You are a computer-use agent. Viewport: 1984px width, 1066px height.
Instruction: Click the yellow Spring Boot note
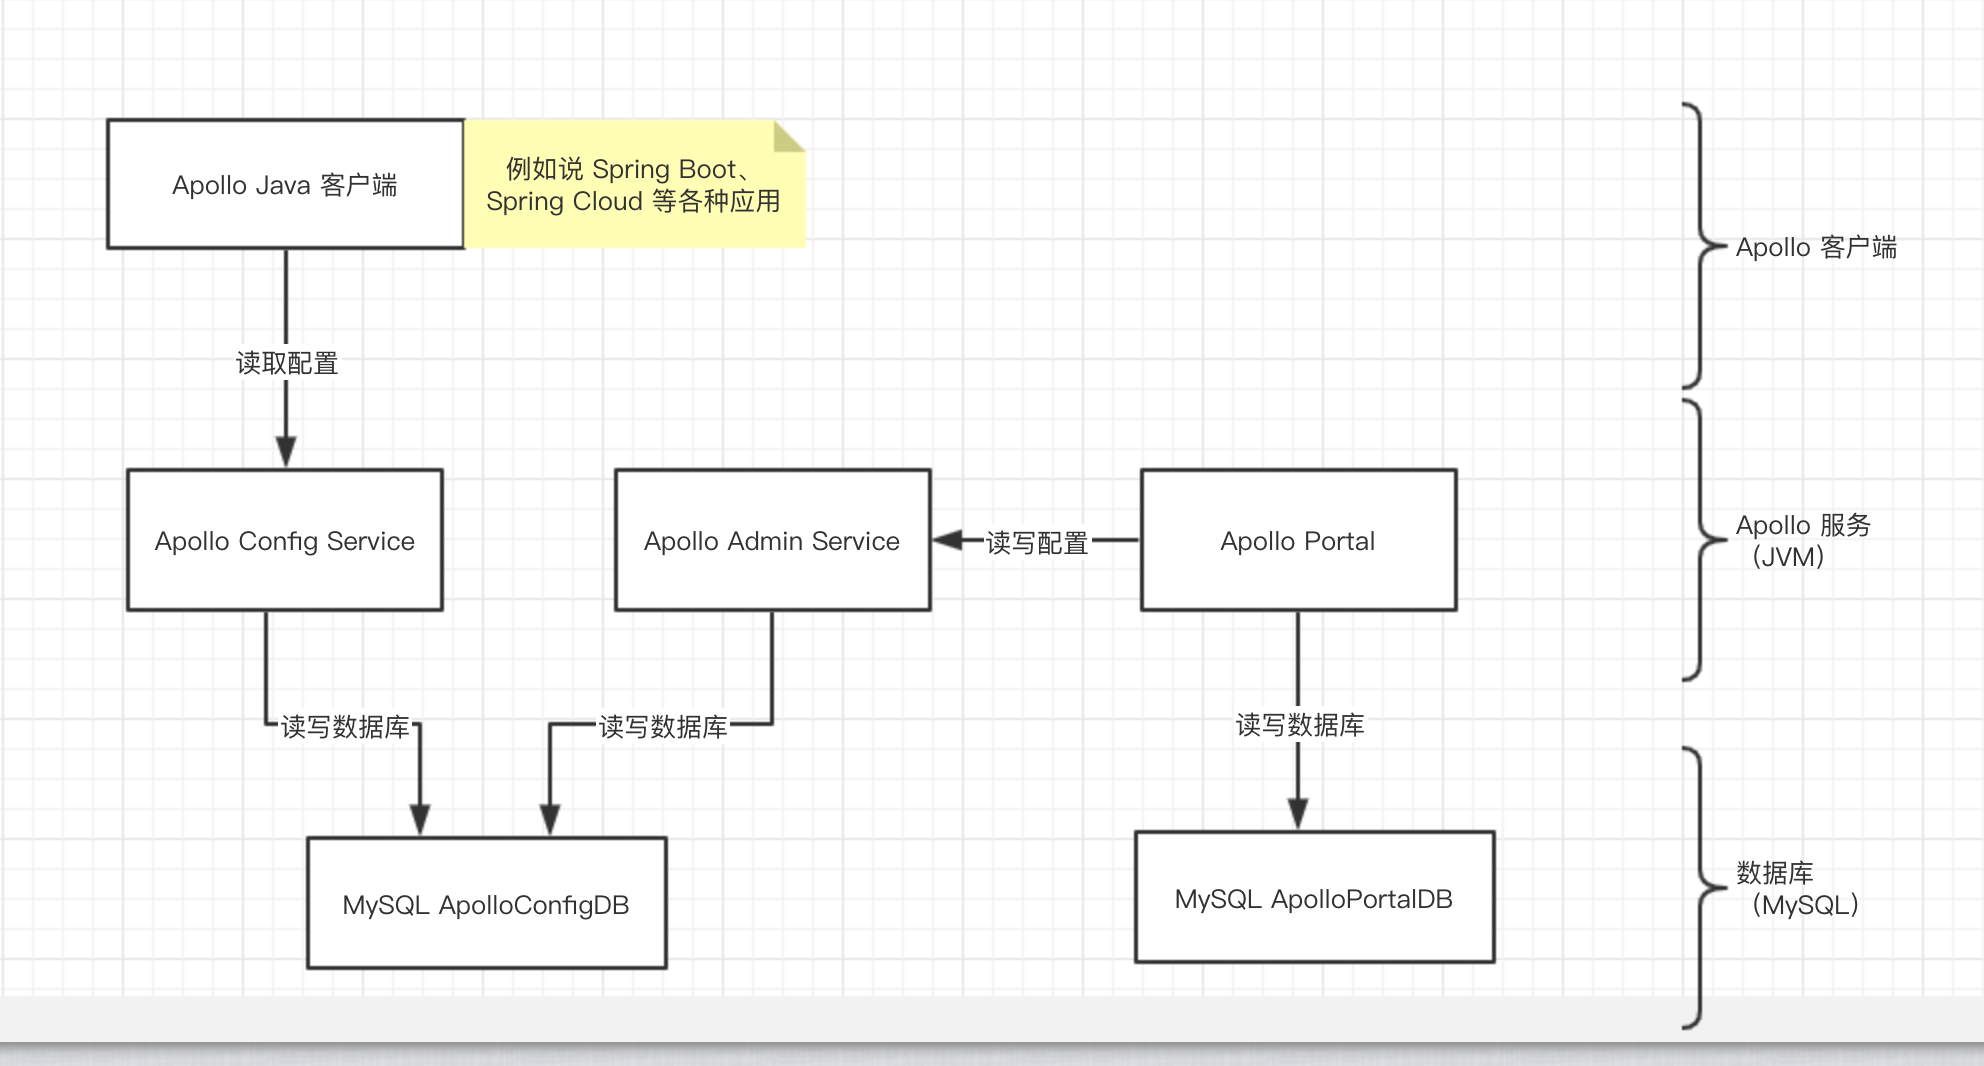633,186
